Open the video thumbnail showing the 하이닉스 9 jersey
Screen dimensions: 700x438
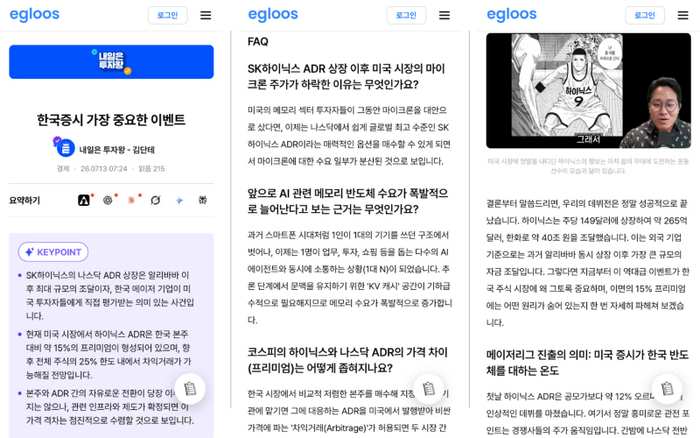588,91
